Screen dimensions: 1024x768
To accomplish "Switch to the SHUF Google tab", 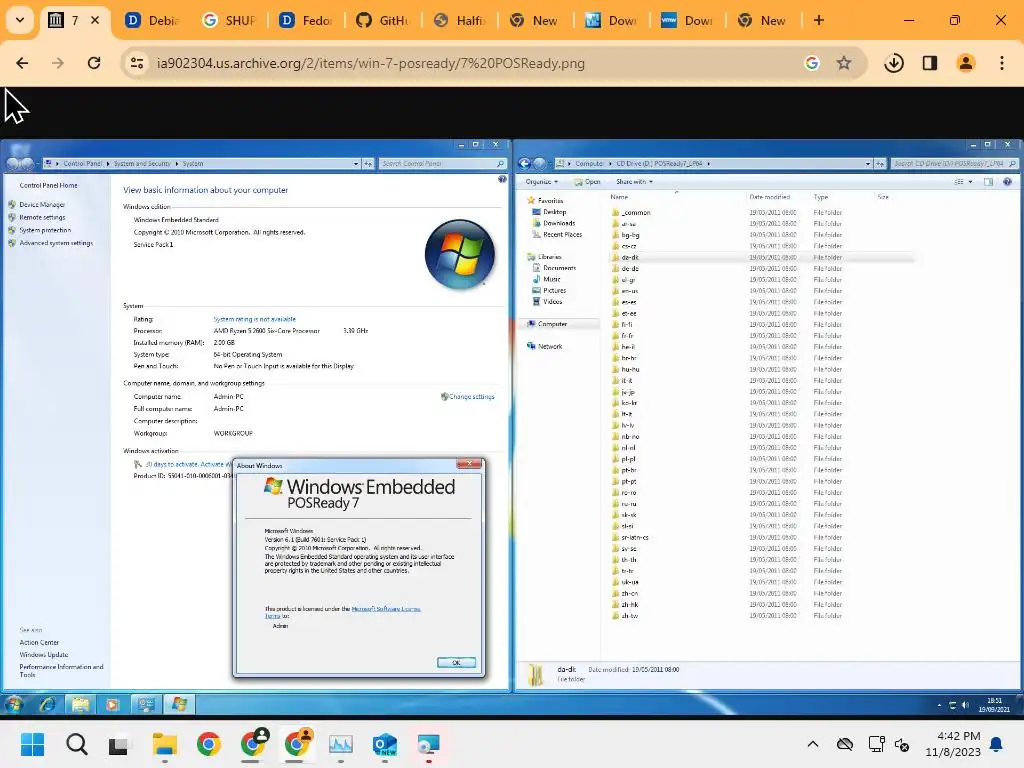I will pyautogui.click(x=228, y=20).
